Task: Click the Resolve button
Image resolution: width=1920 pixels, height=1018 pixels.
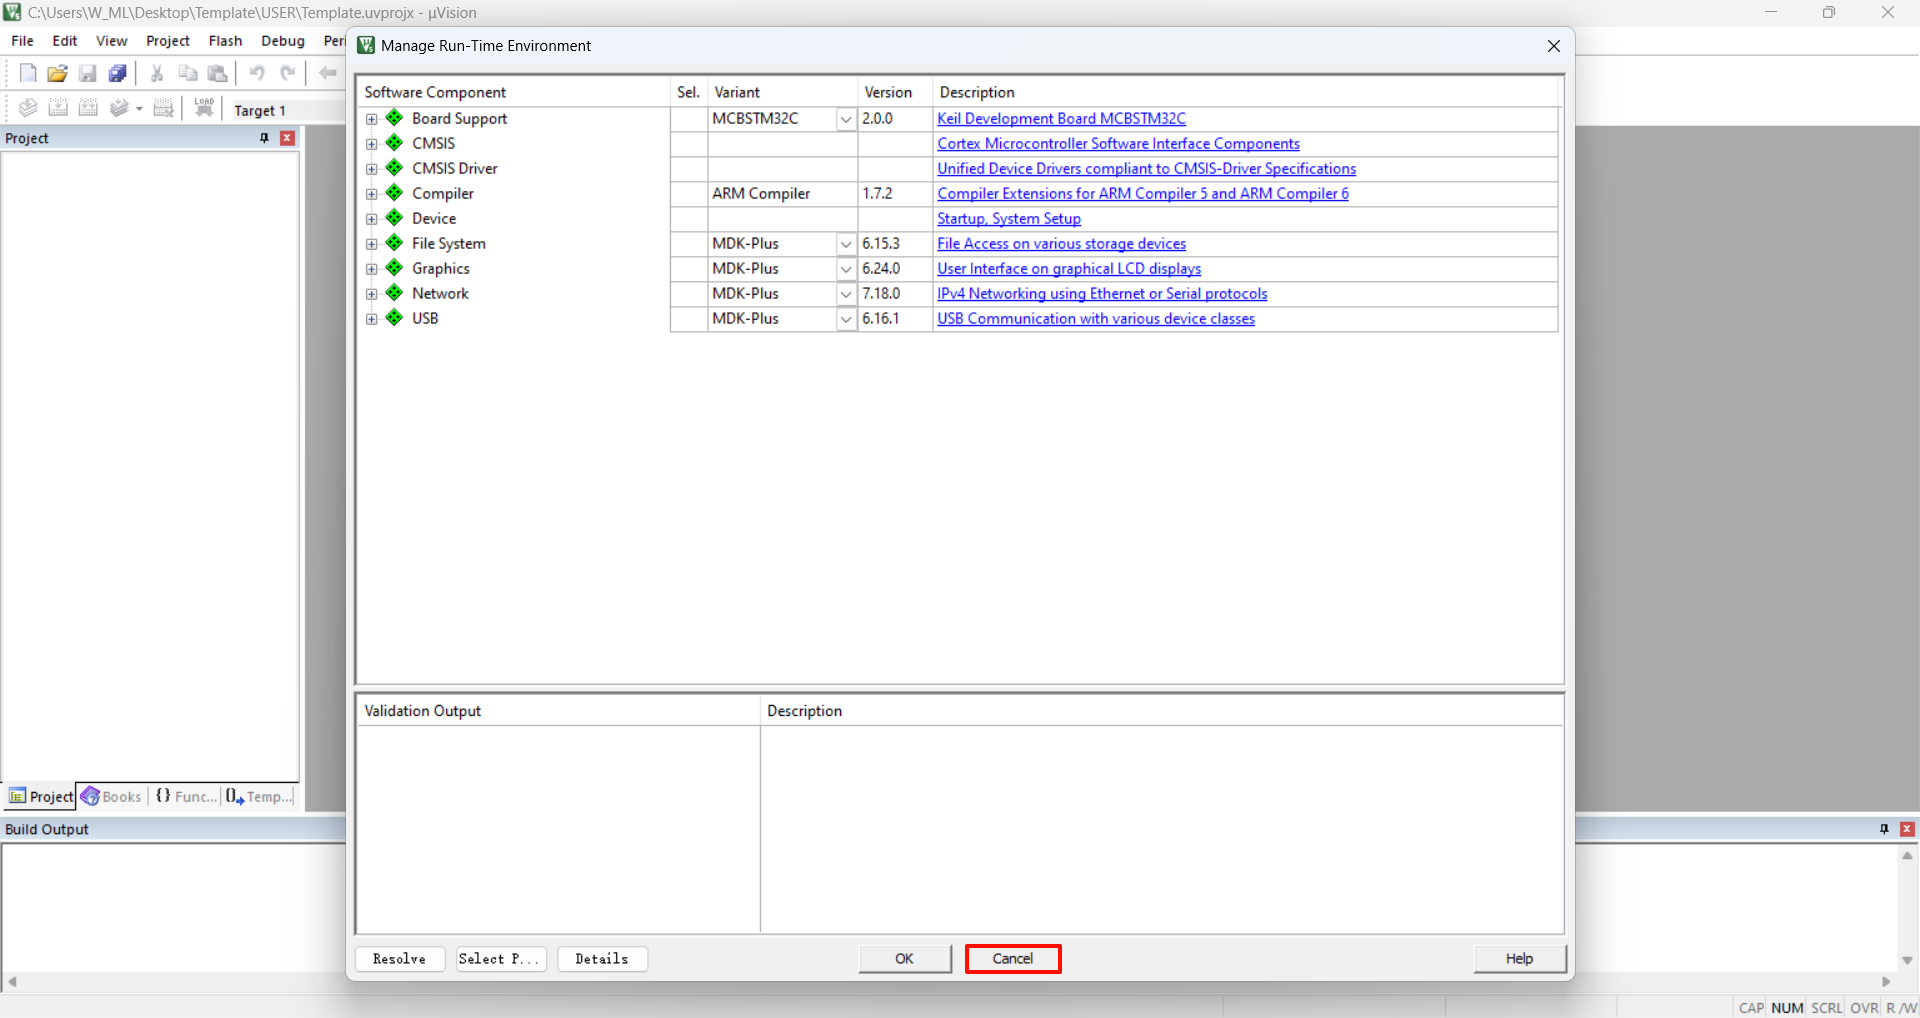Action: (x=400, y=959)
